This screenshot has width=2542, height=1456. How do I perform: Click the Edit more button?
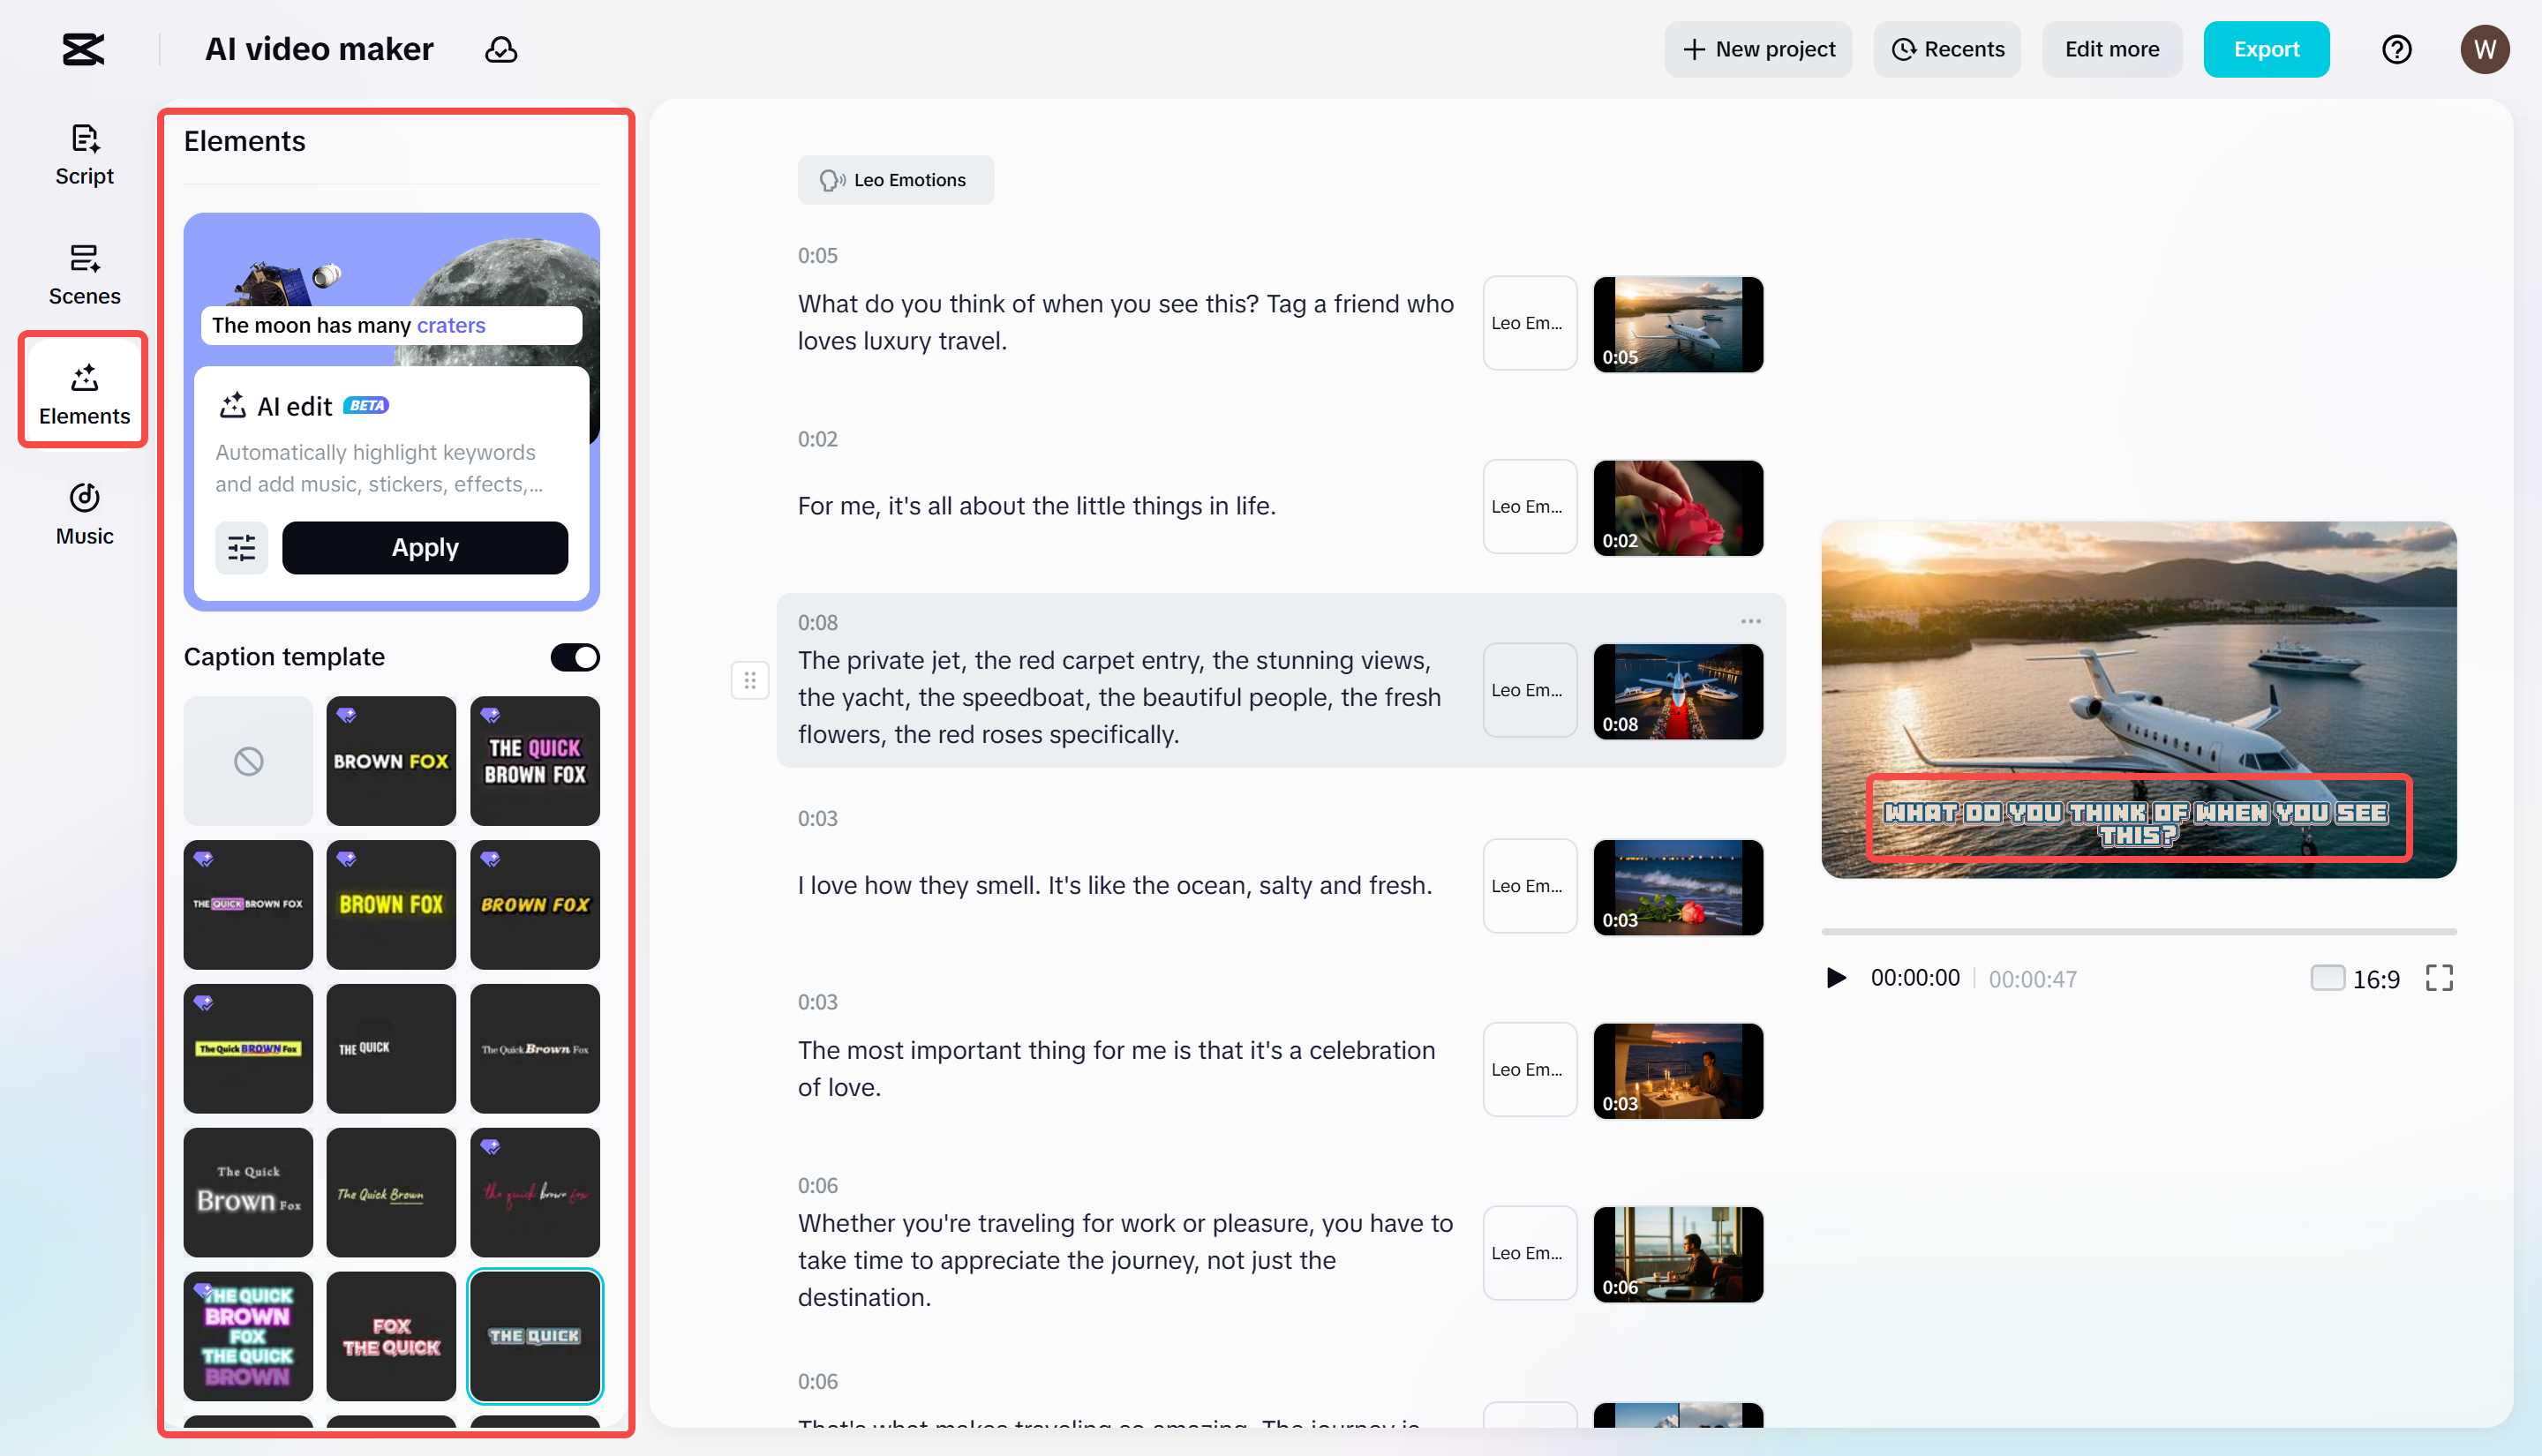tap(2111, 49)
